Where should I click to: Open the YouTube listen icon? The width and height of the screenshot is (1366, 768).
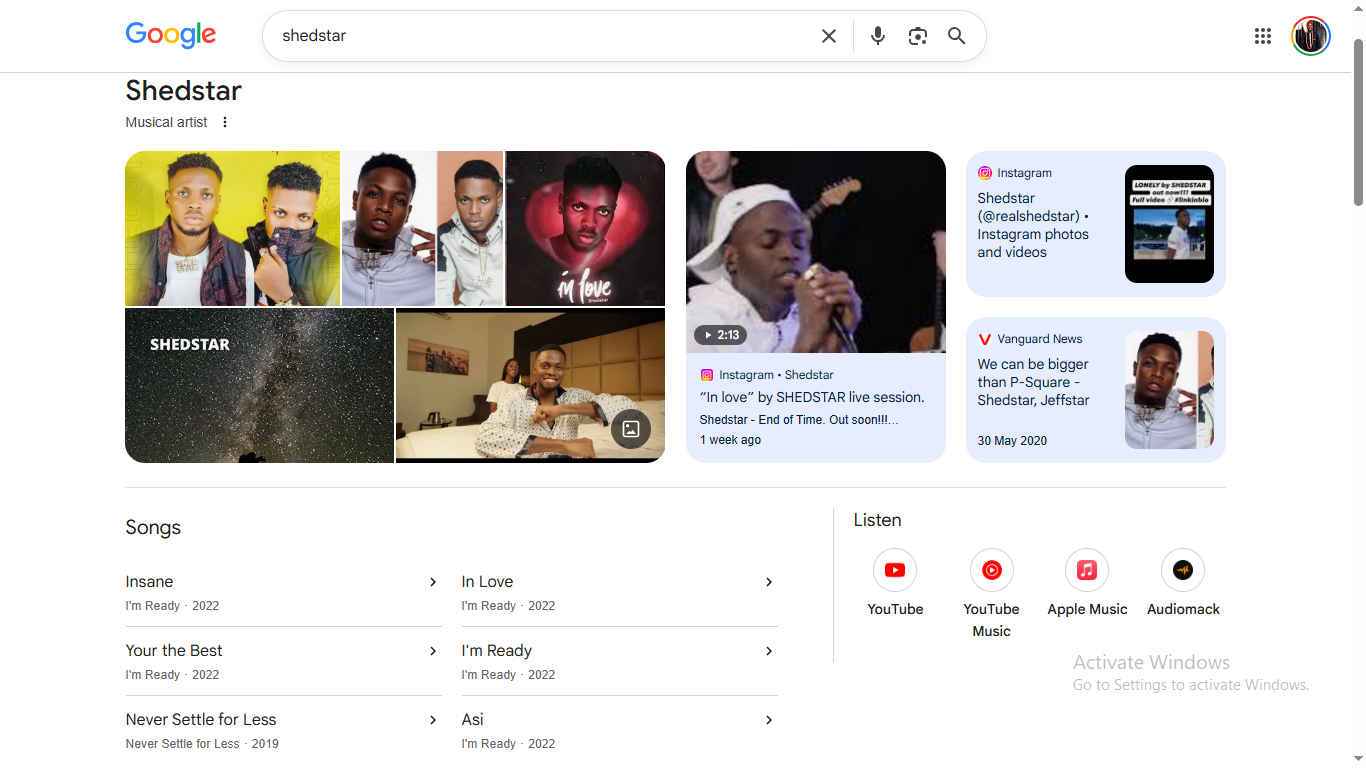click(895, 570)
